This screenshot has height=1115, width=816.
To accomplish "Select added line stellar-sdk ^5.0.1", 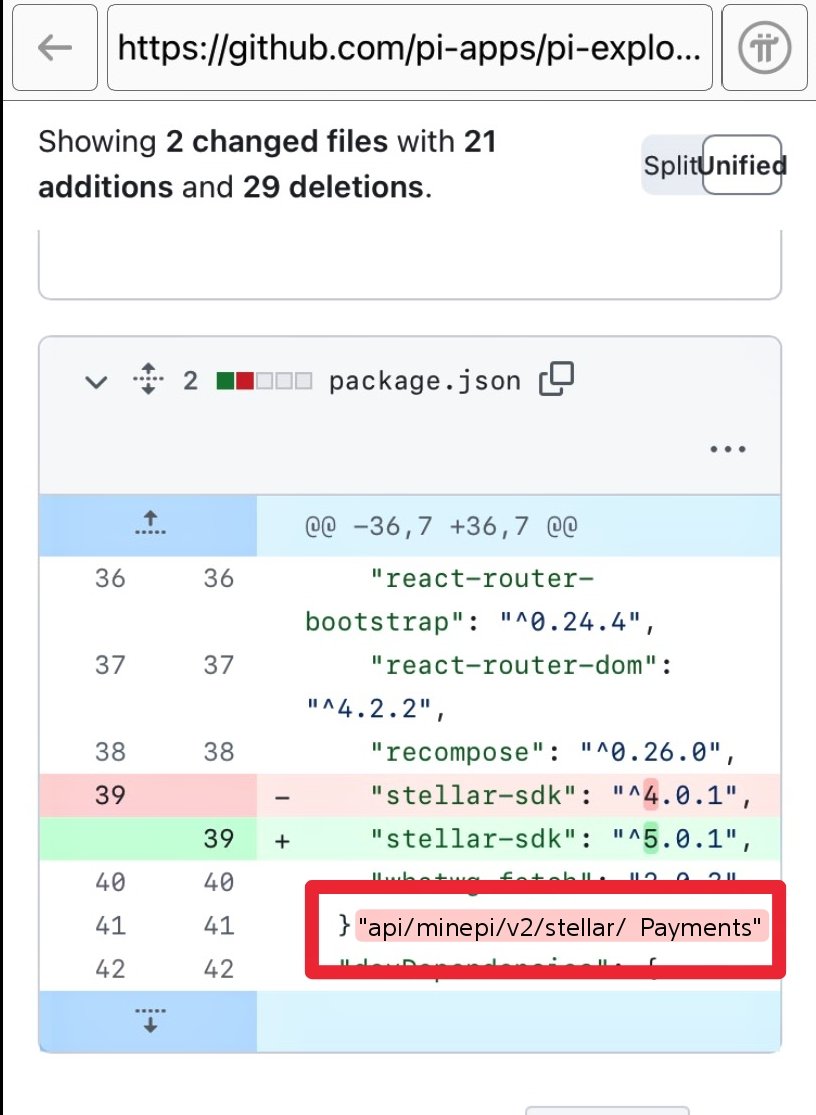I will [x=410, y=839].
